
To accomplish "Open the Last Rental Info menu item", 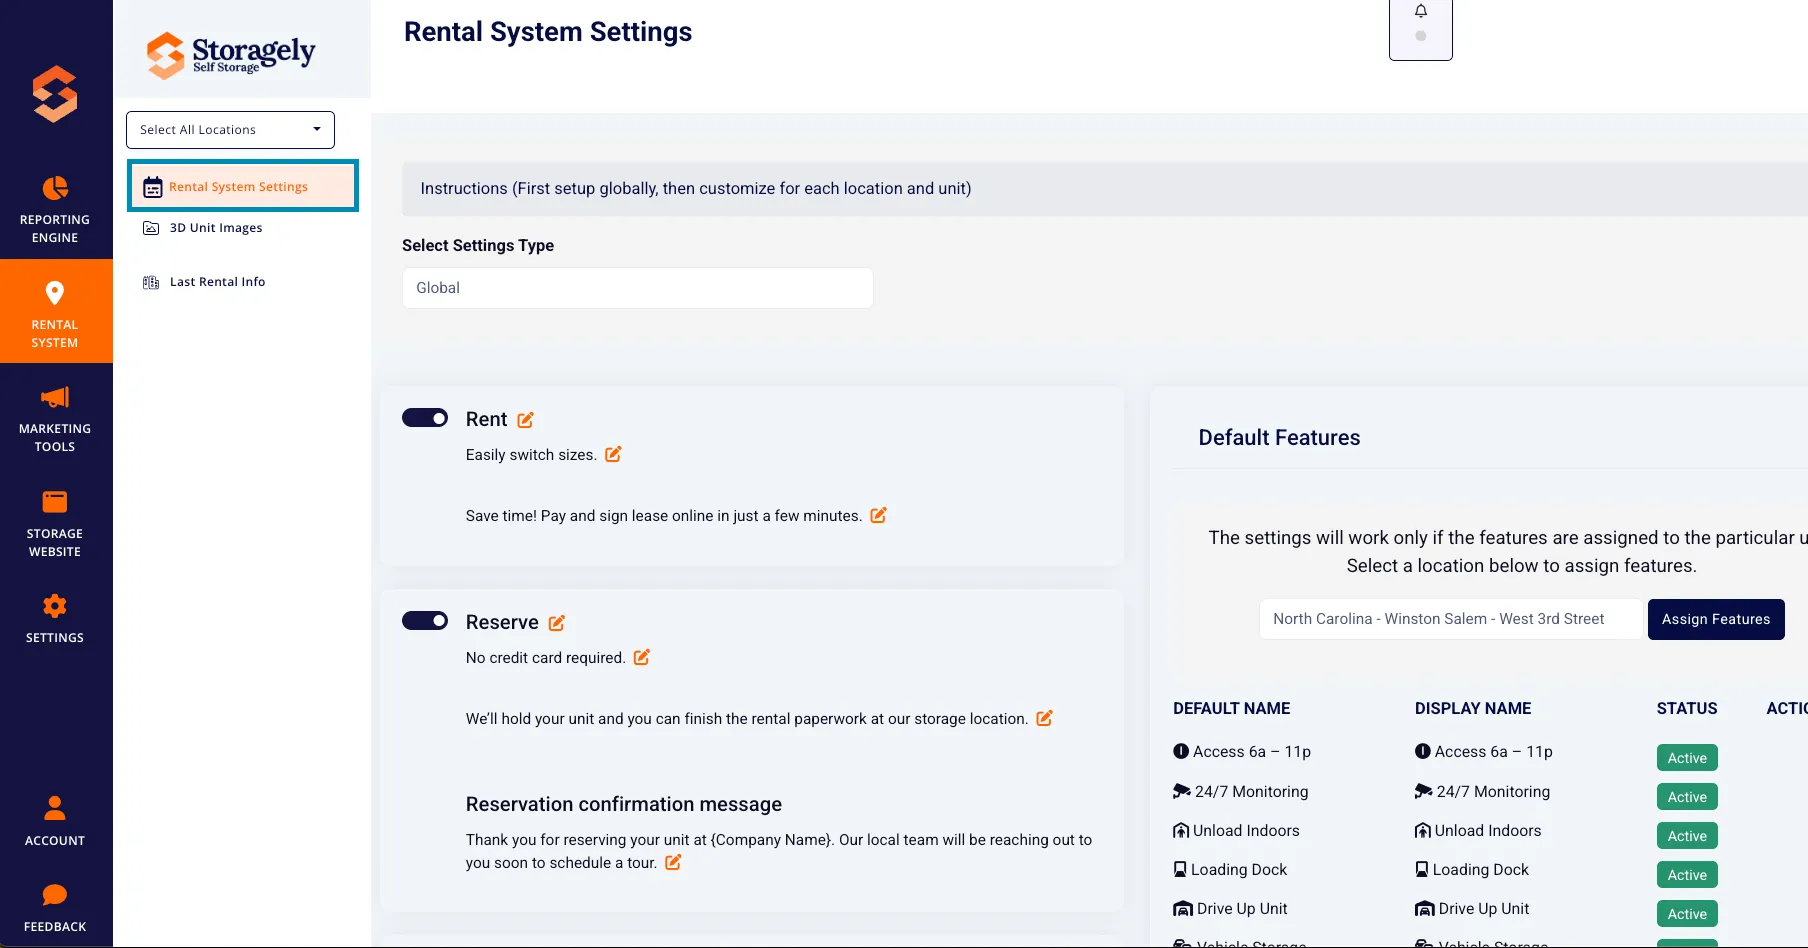I will tap(204, 282).
